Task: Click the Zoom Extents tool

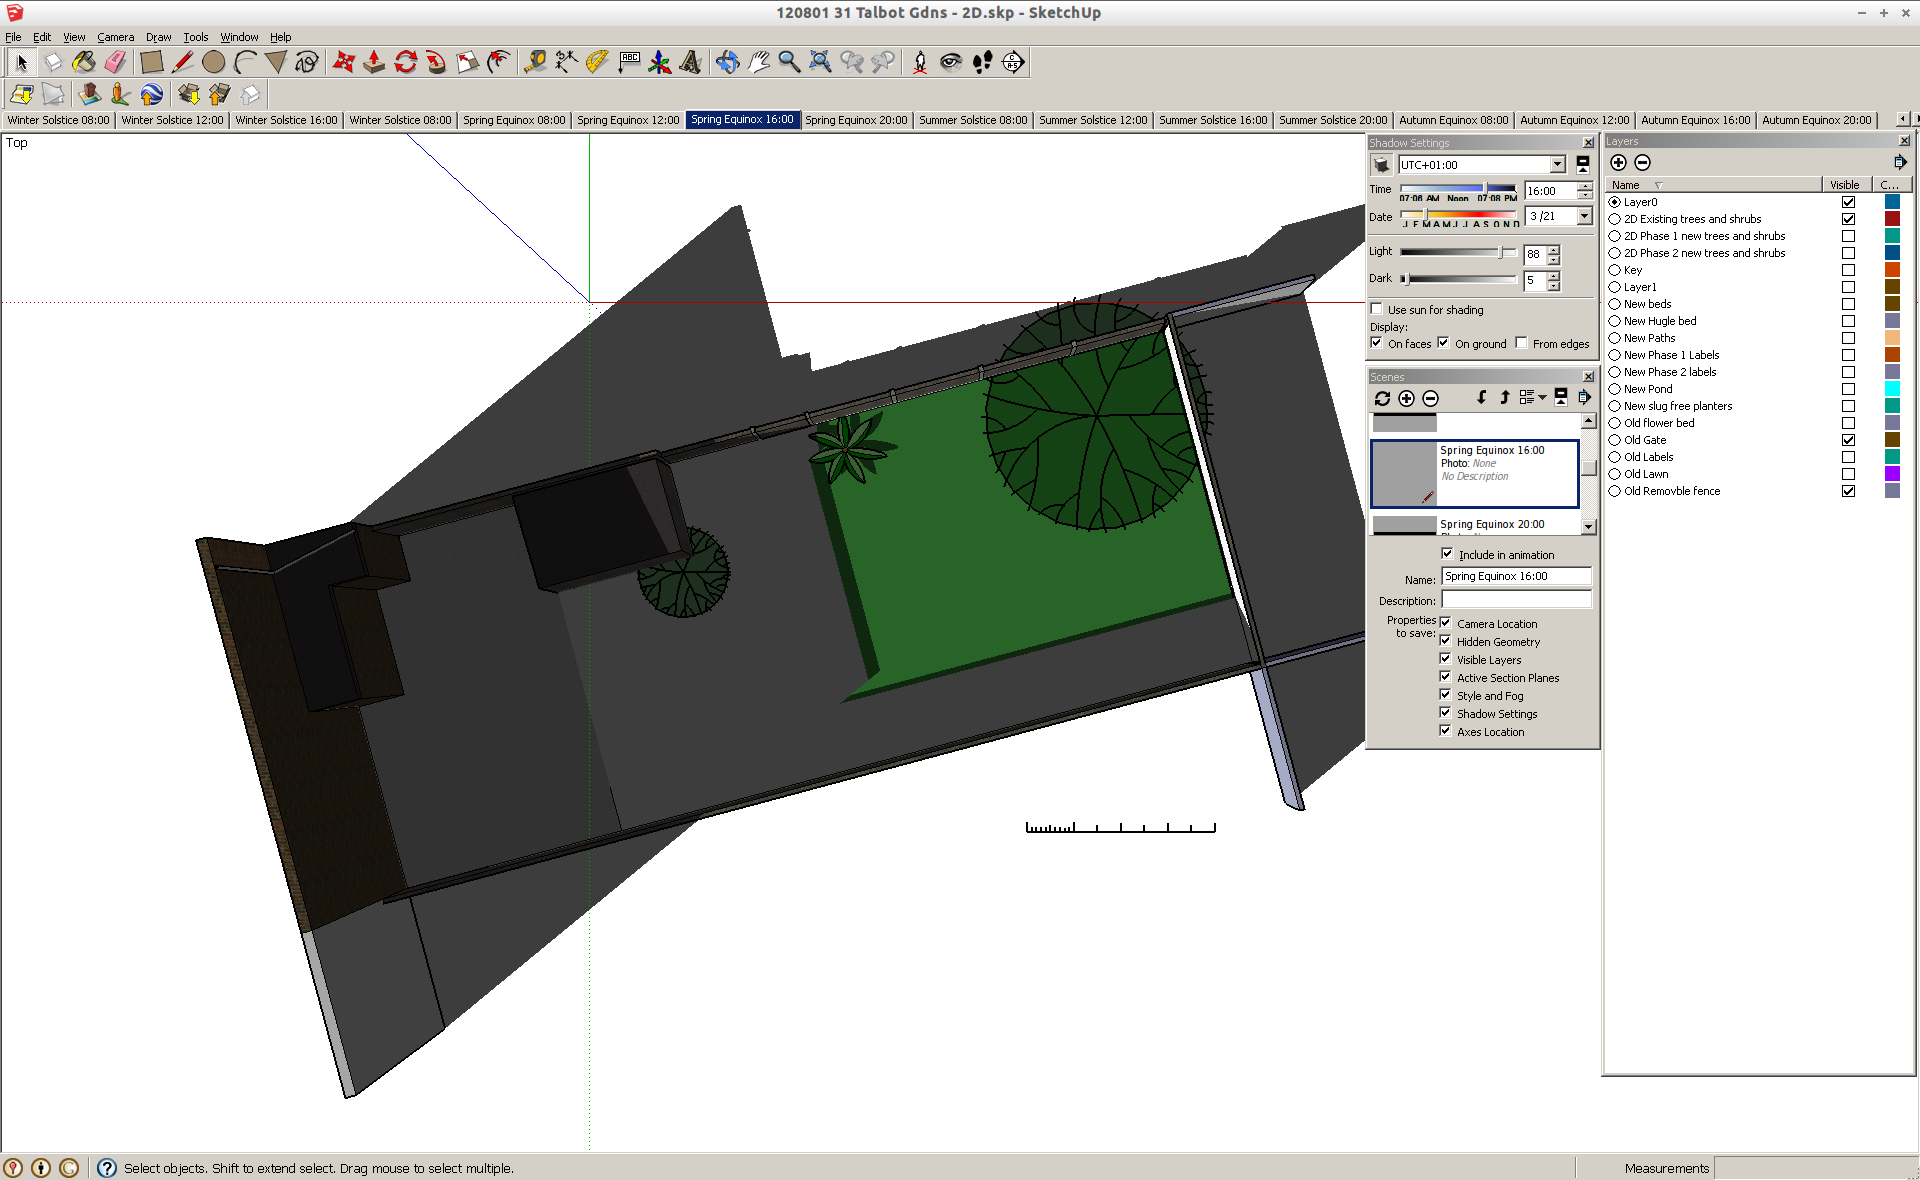Action: (820, 62)
